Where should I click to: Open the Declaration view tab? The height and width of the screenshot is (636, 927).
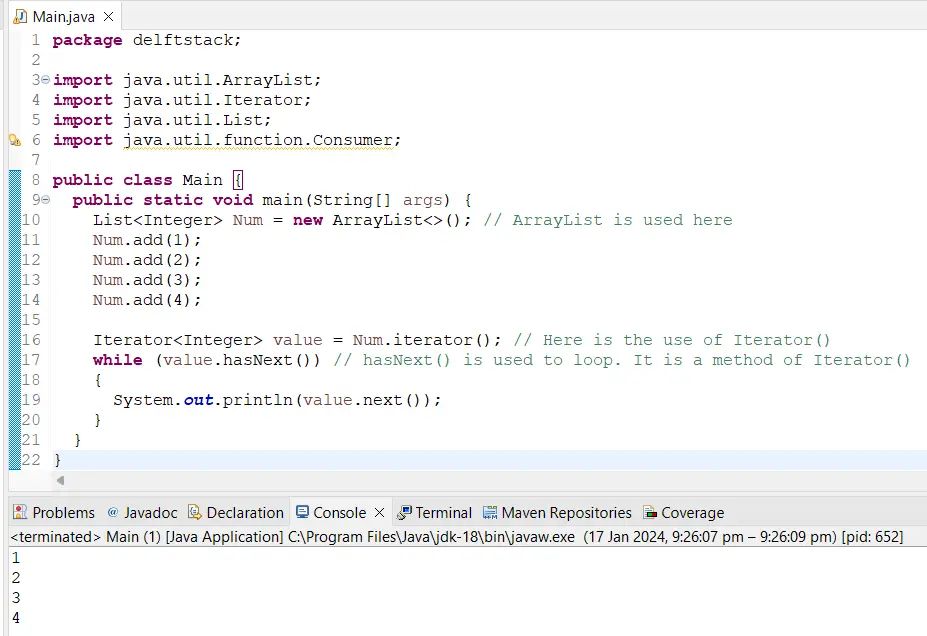[x=236, y=512]
